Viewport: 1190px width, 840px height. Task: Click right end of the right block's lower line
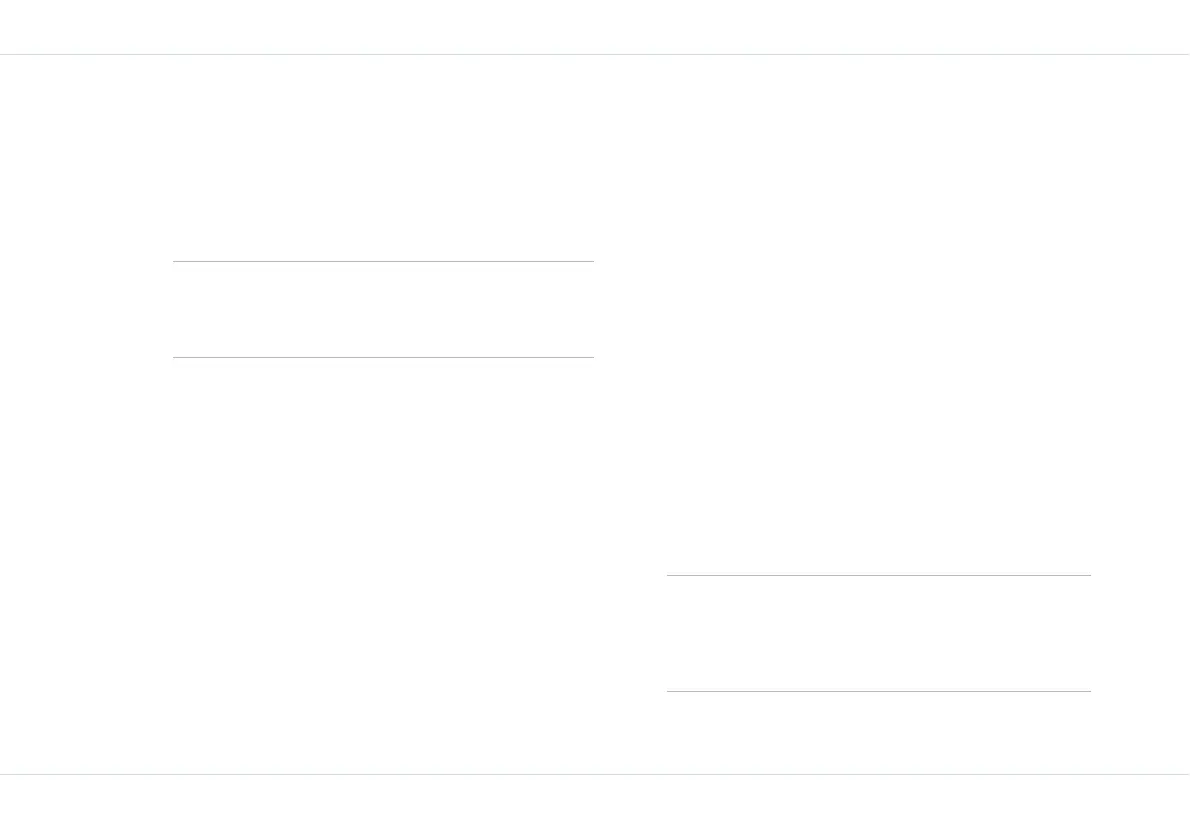1089,691
